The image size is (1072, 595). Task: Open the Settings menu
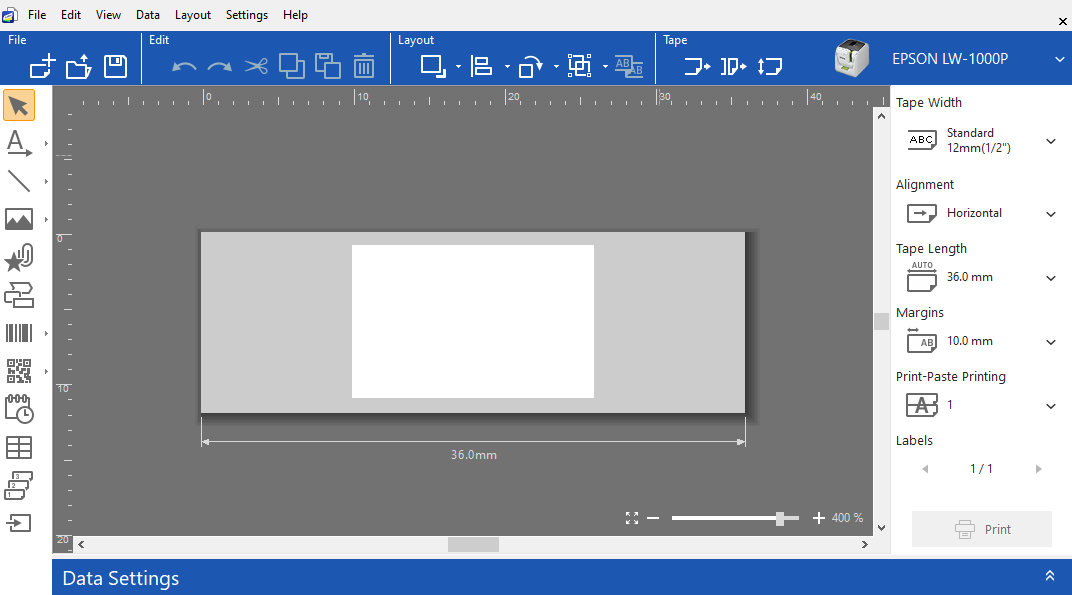click(x=247, y=15)
